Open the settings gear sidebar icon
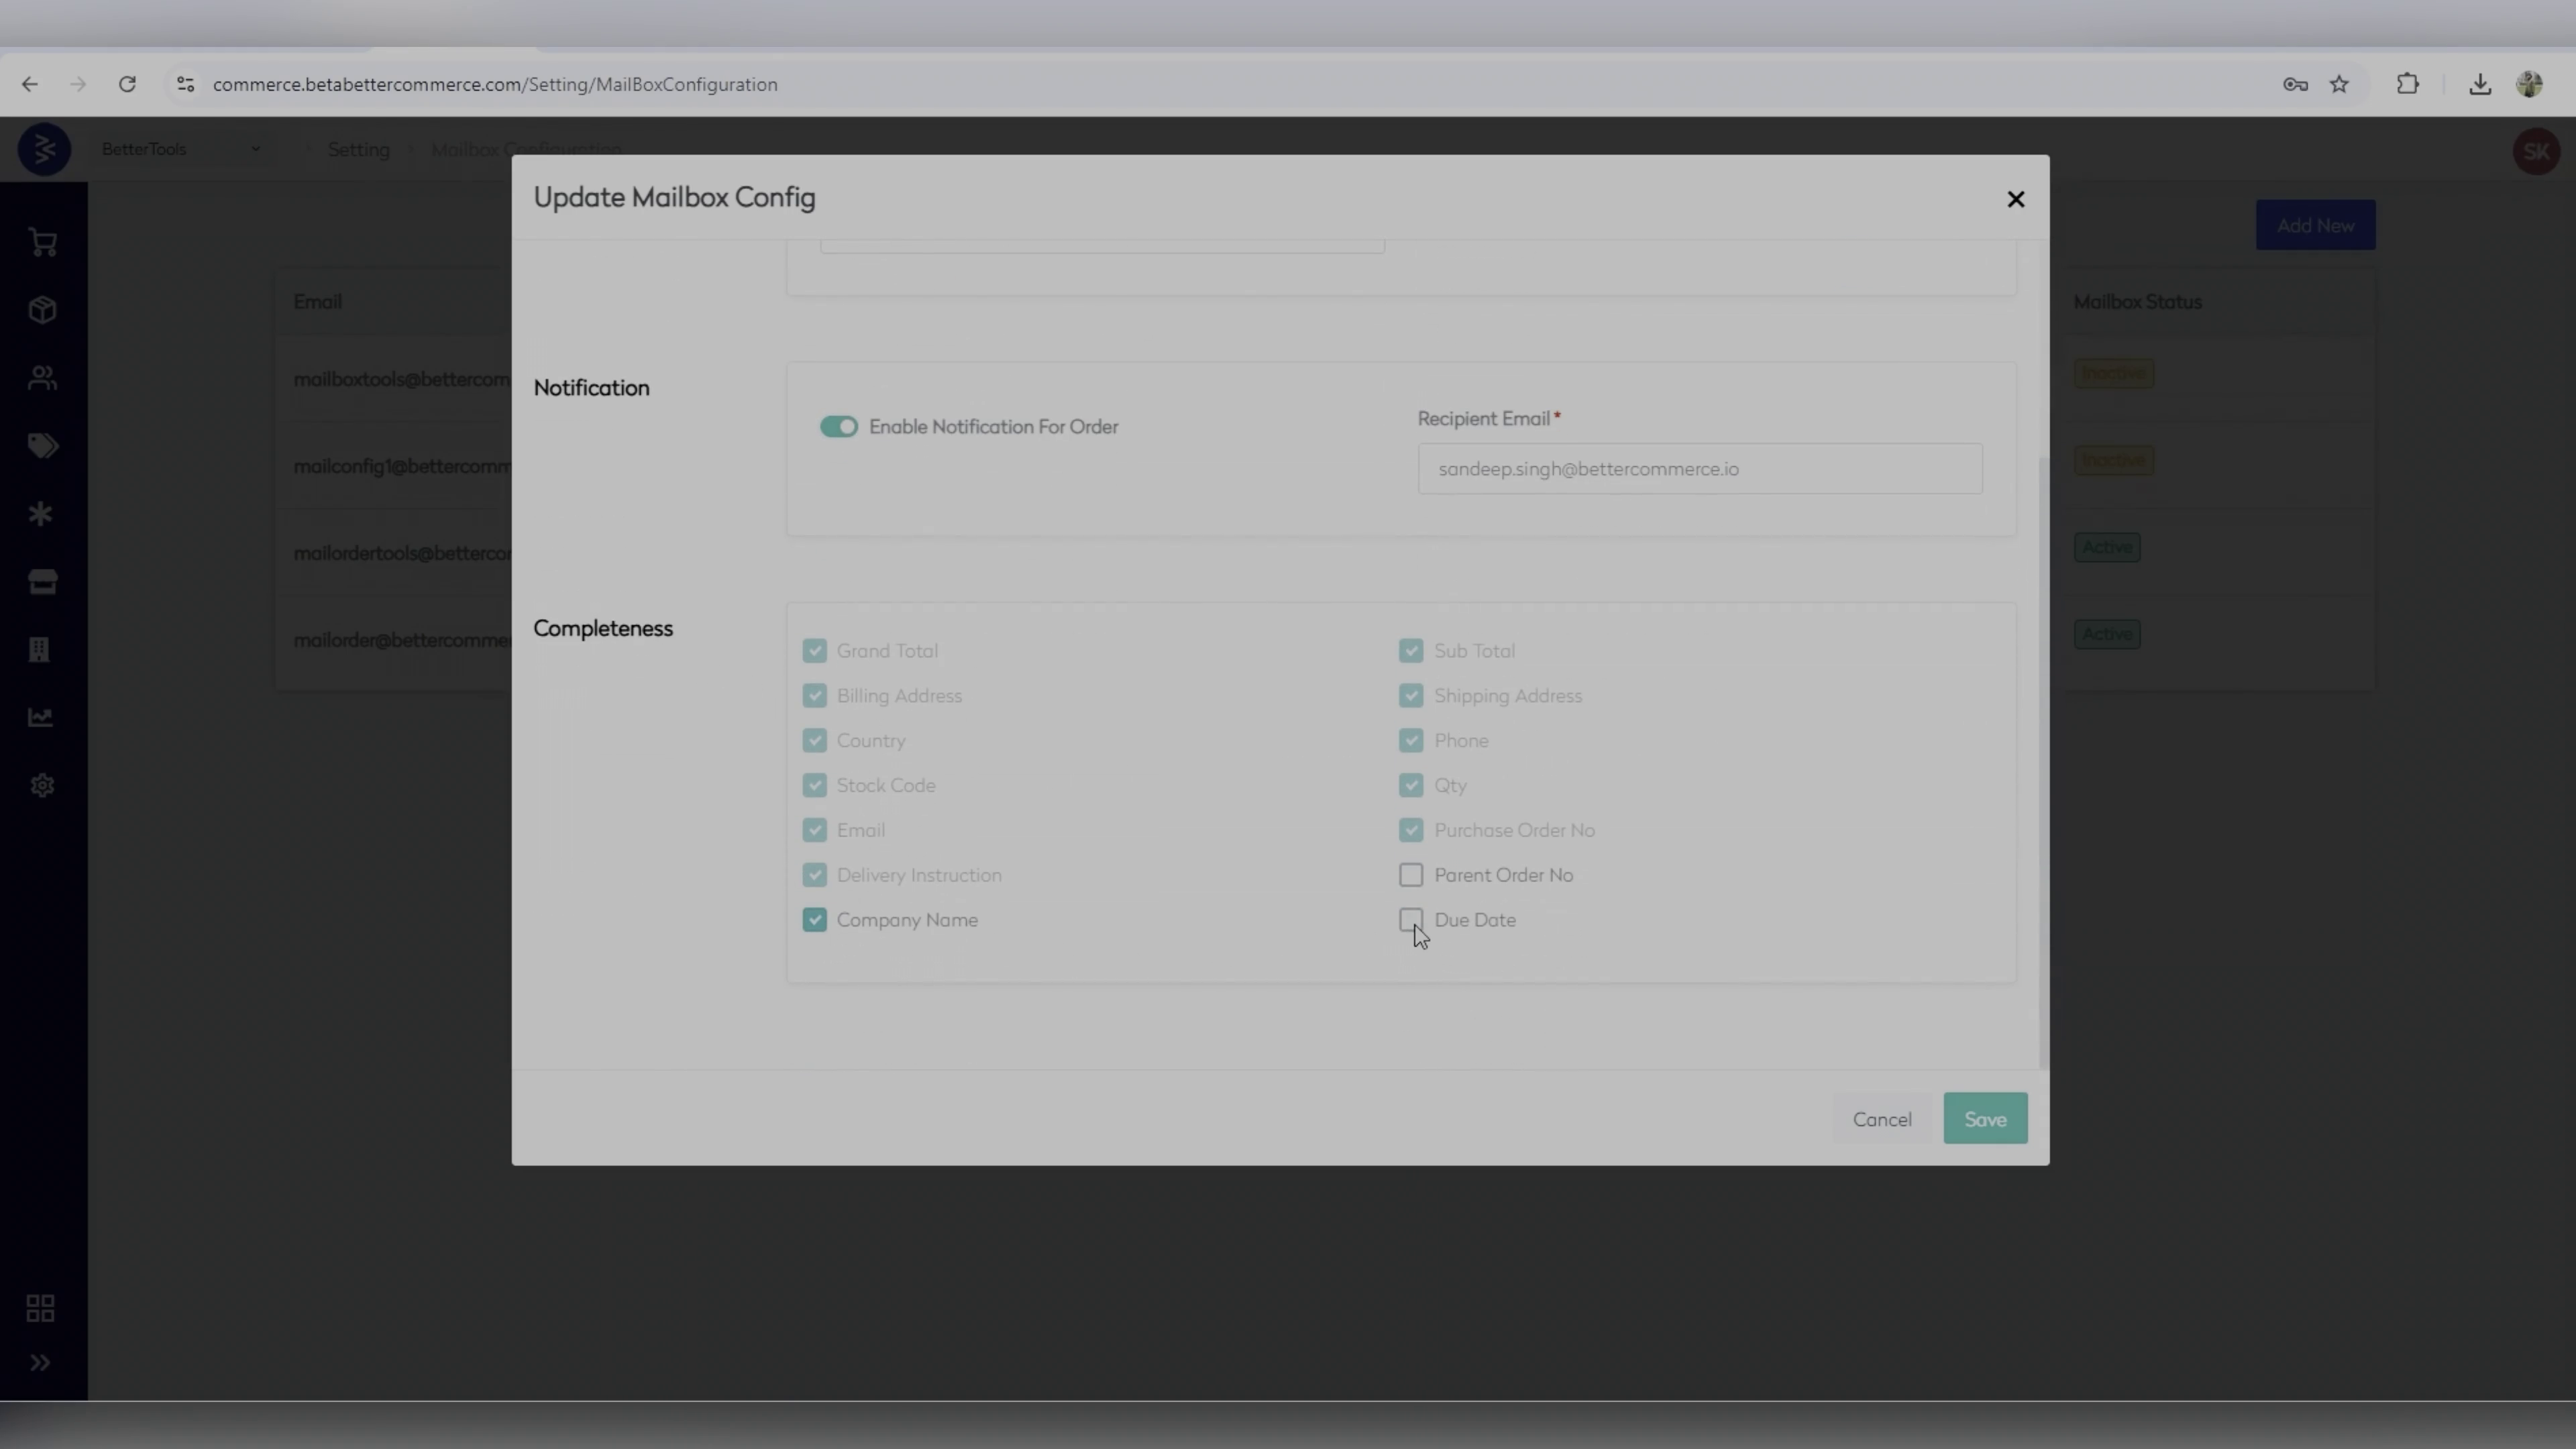 coord(42,786)
